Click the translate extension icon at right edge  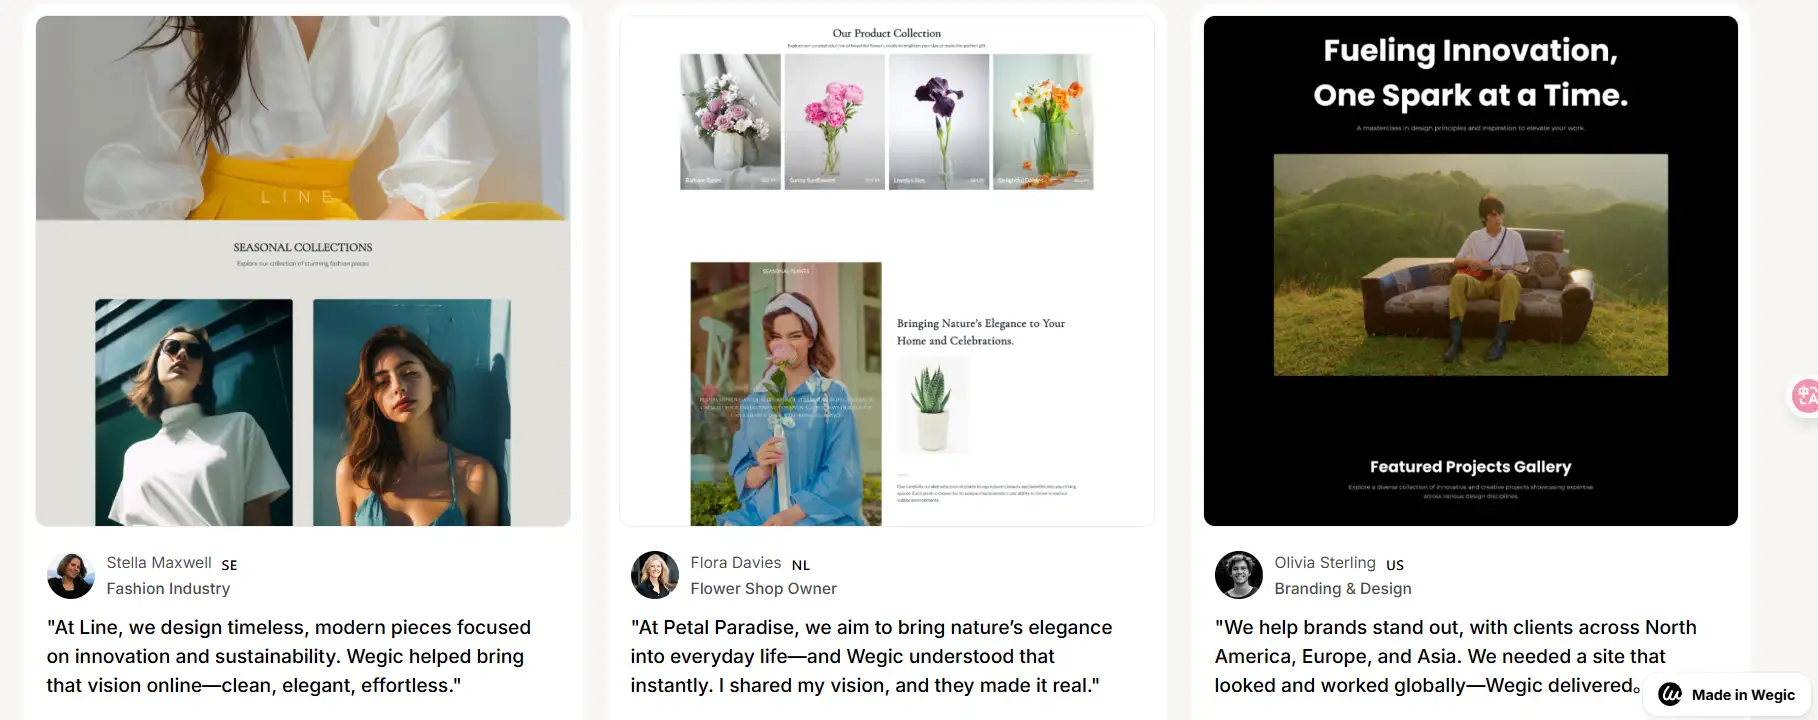[1805, 397]
